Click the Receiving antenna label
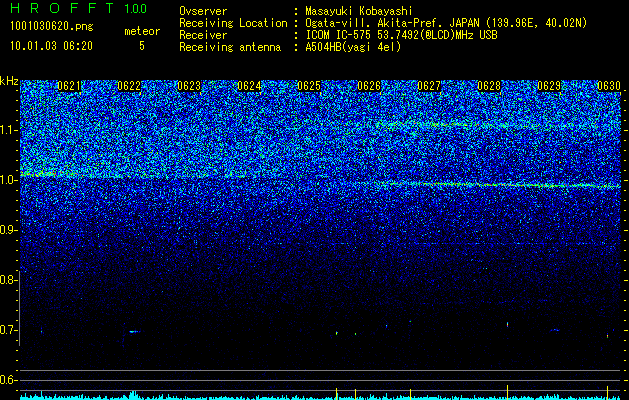The image size is (629, 400). coord(230,47)
